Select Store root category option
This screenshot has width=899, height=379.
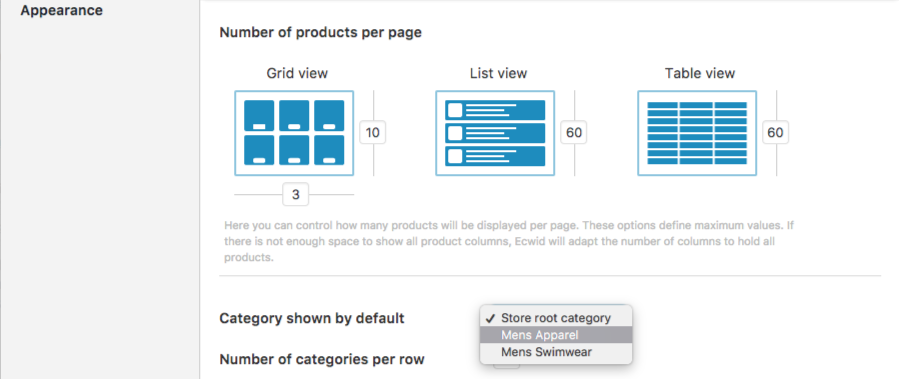click(556, 318)
